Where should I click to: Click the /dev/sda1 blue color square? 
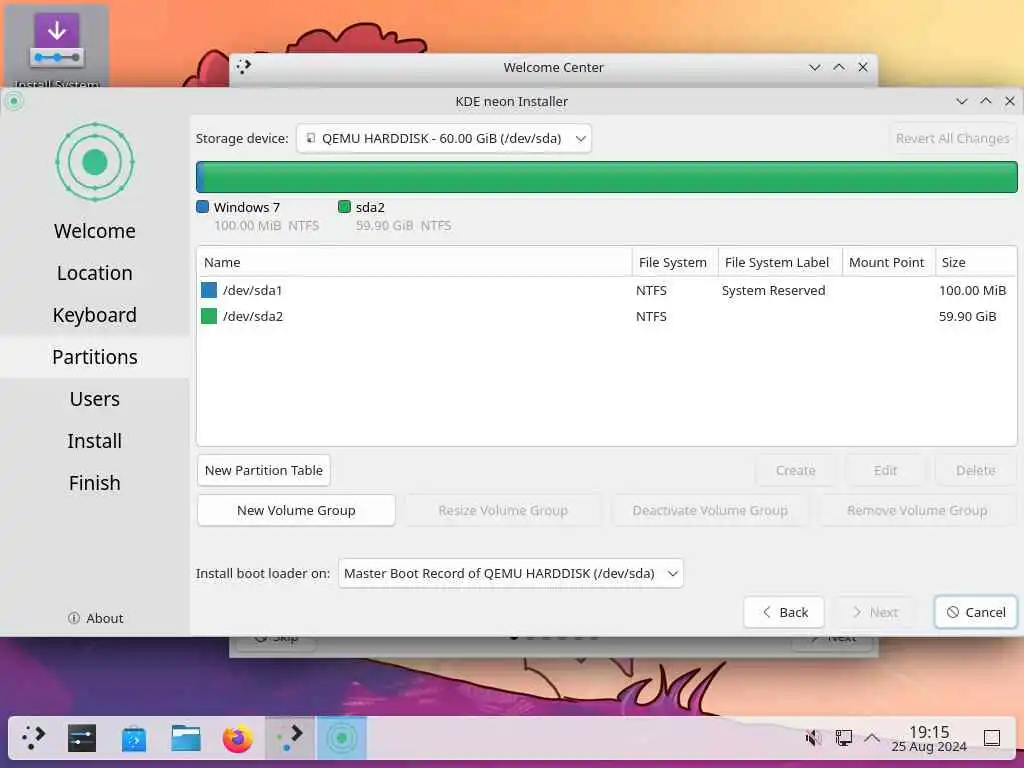tap(209, 290)
